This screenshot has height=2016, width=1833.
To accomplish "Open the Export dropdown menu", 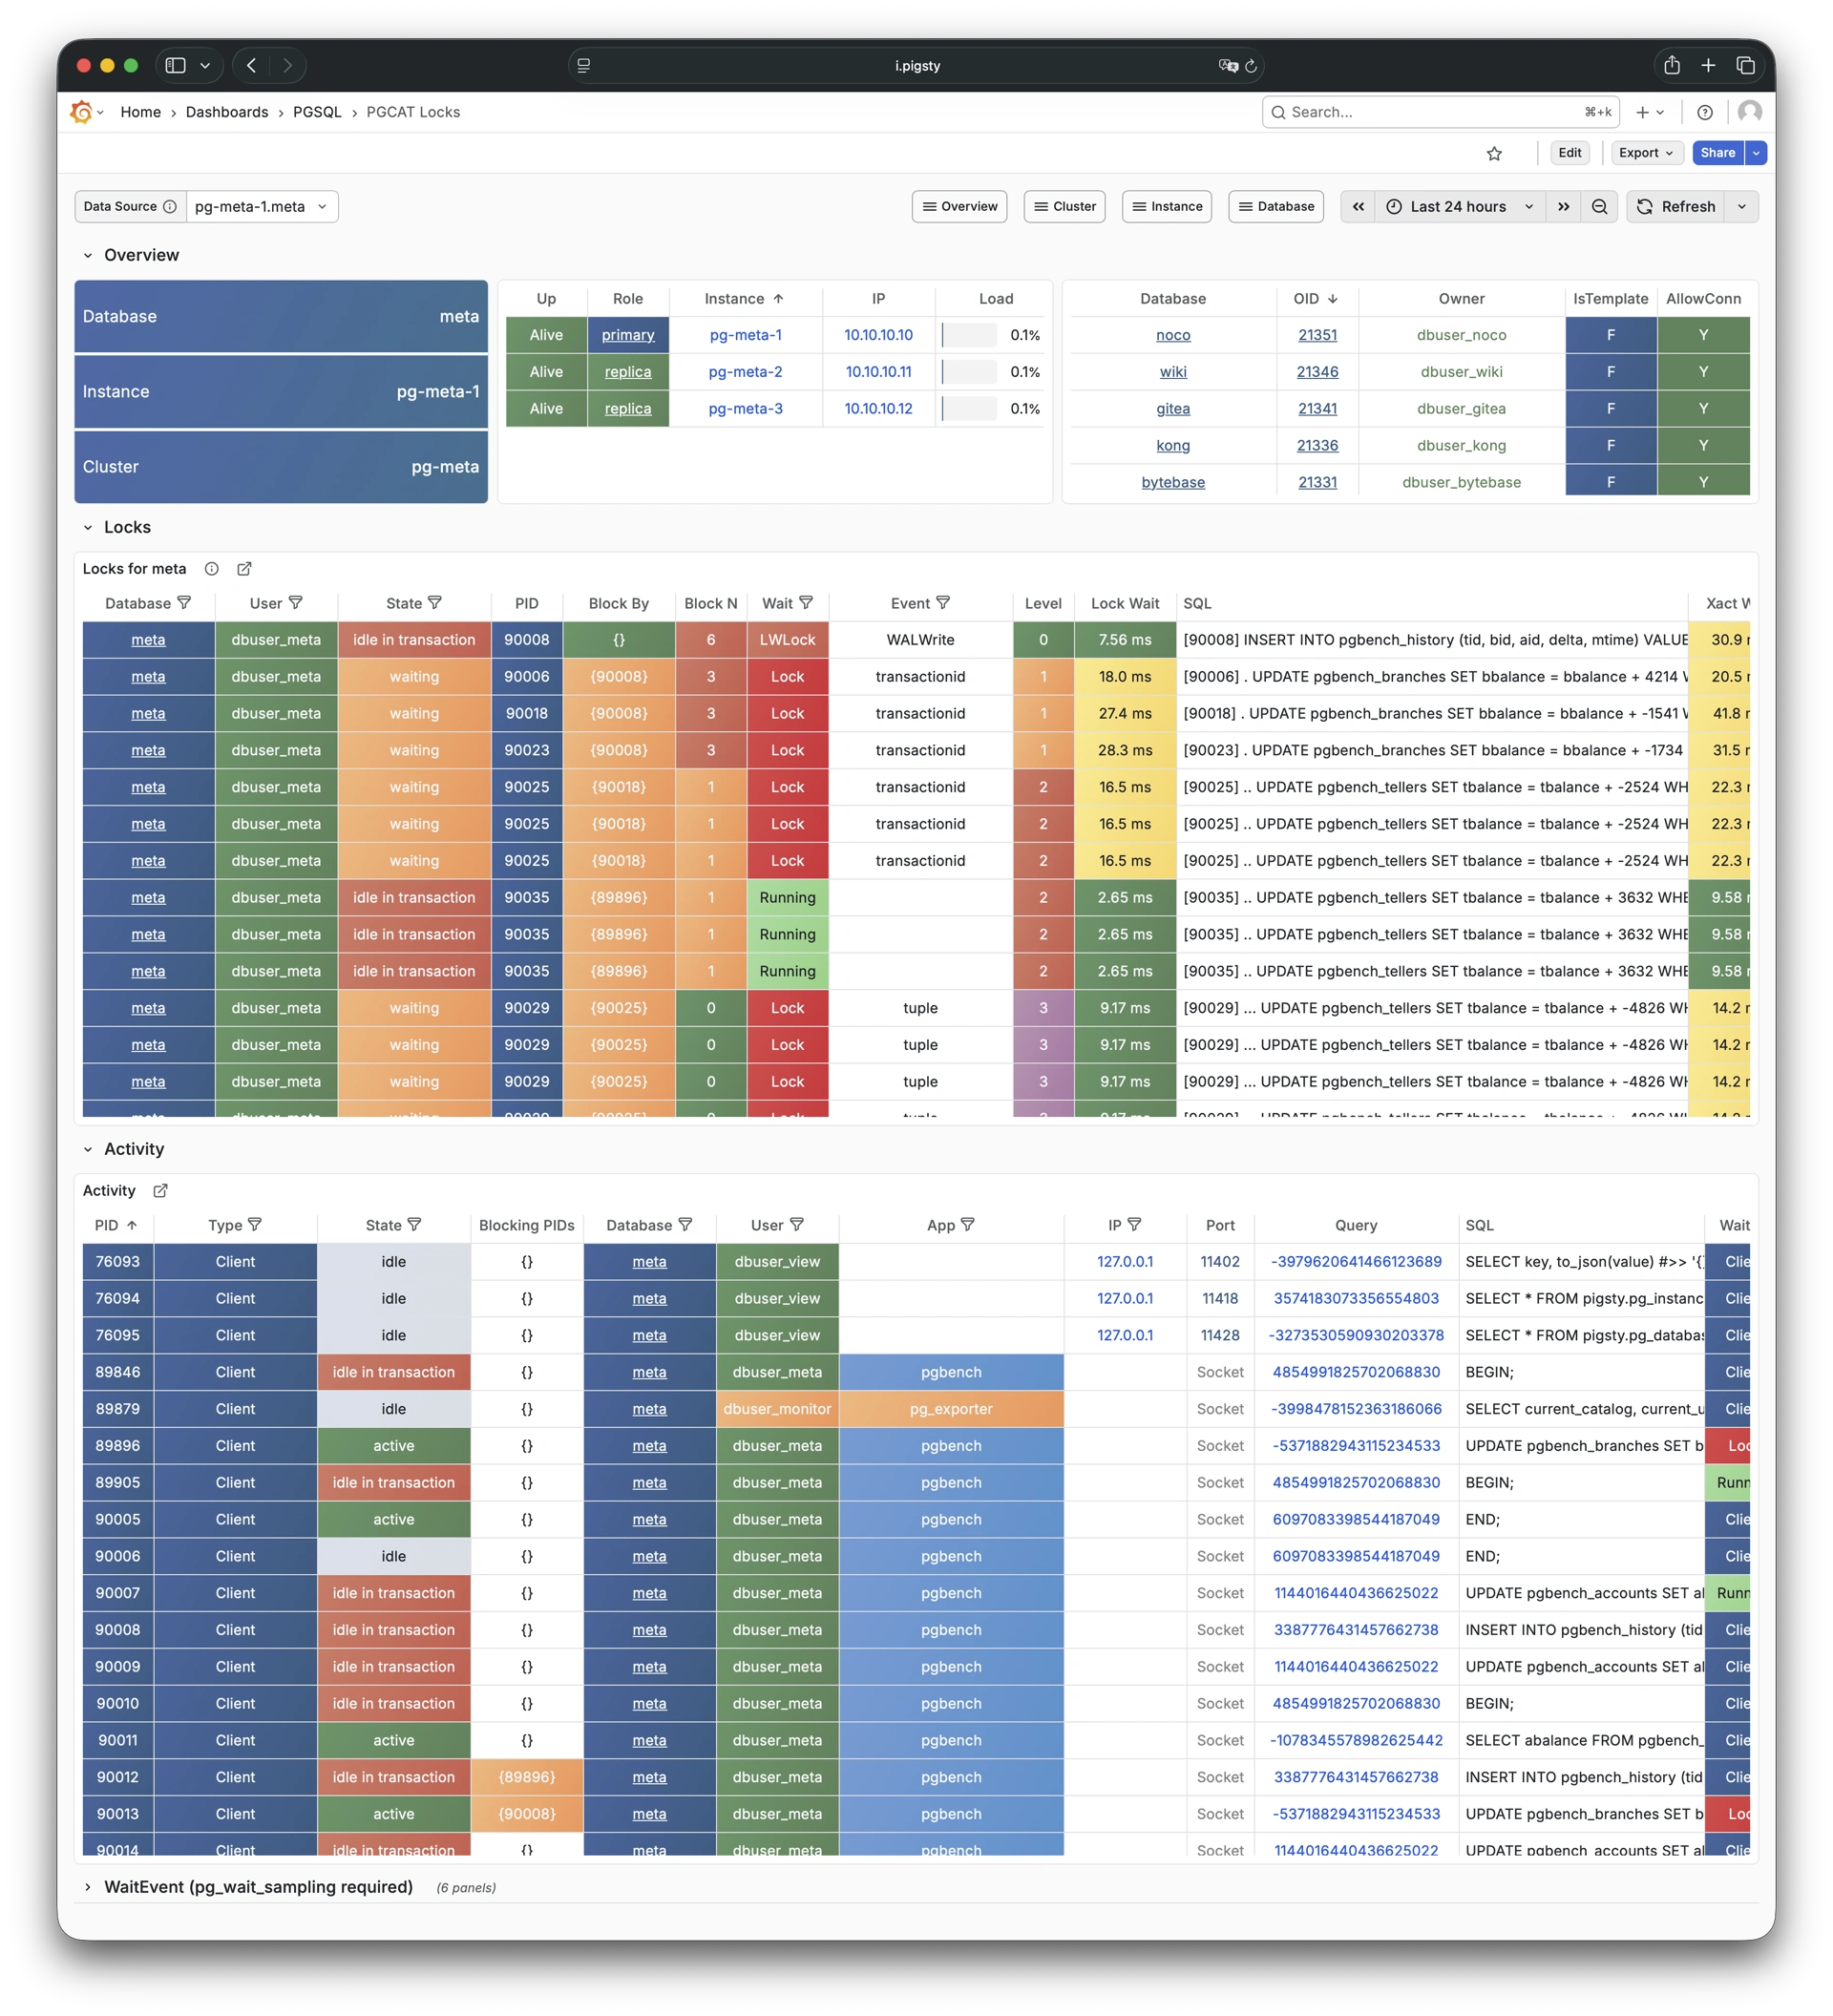I will click(x=1646, y=153).
